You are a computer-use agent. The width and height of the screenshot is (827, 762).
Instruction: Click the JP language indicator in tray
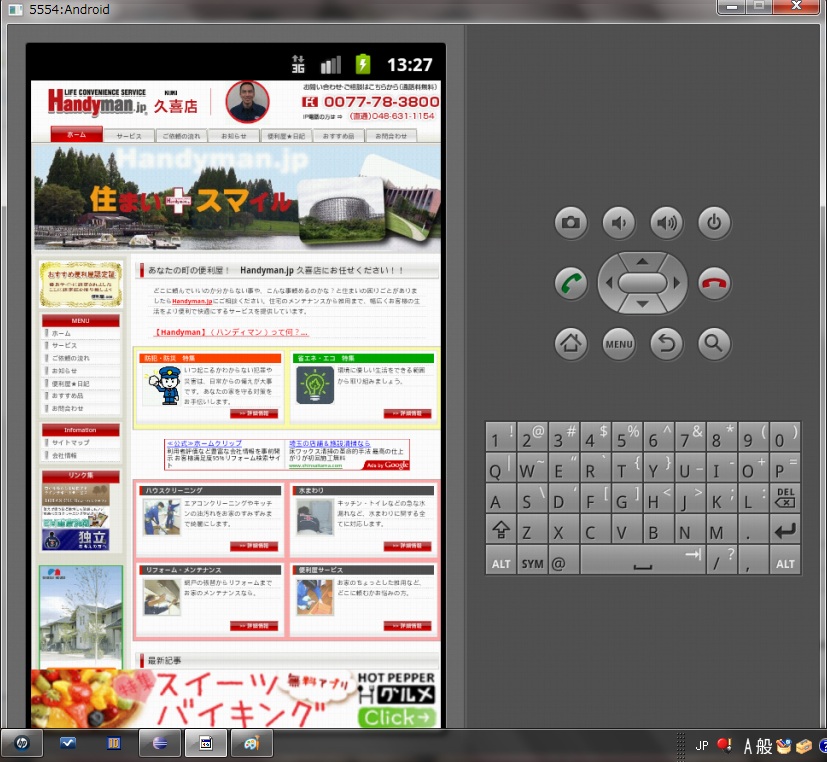(x=701, y=746)
